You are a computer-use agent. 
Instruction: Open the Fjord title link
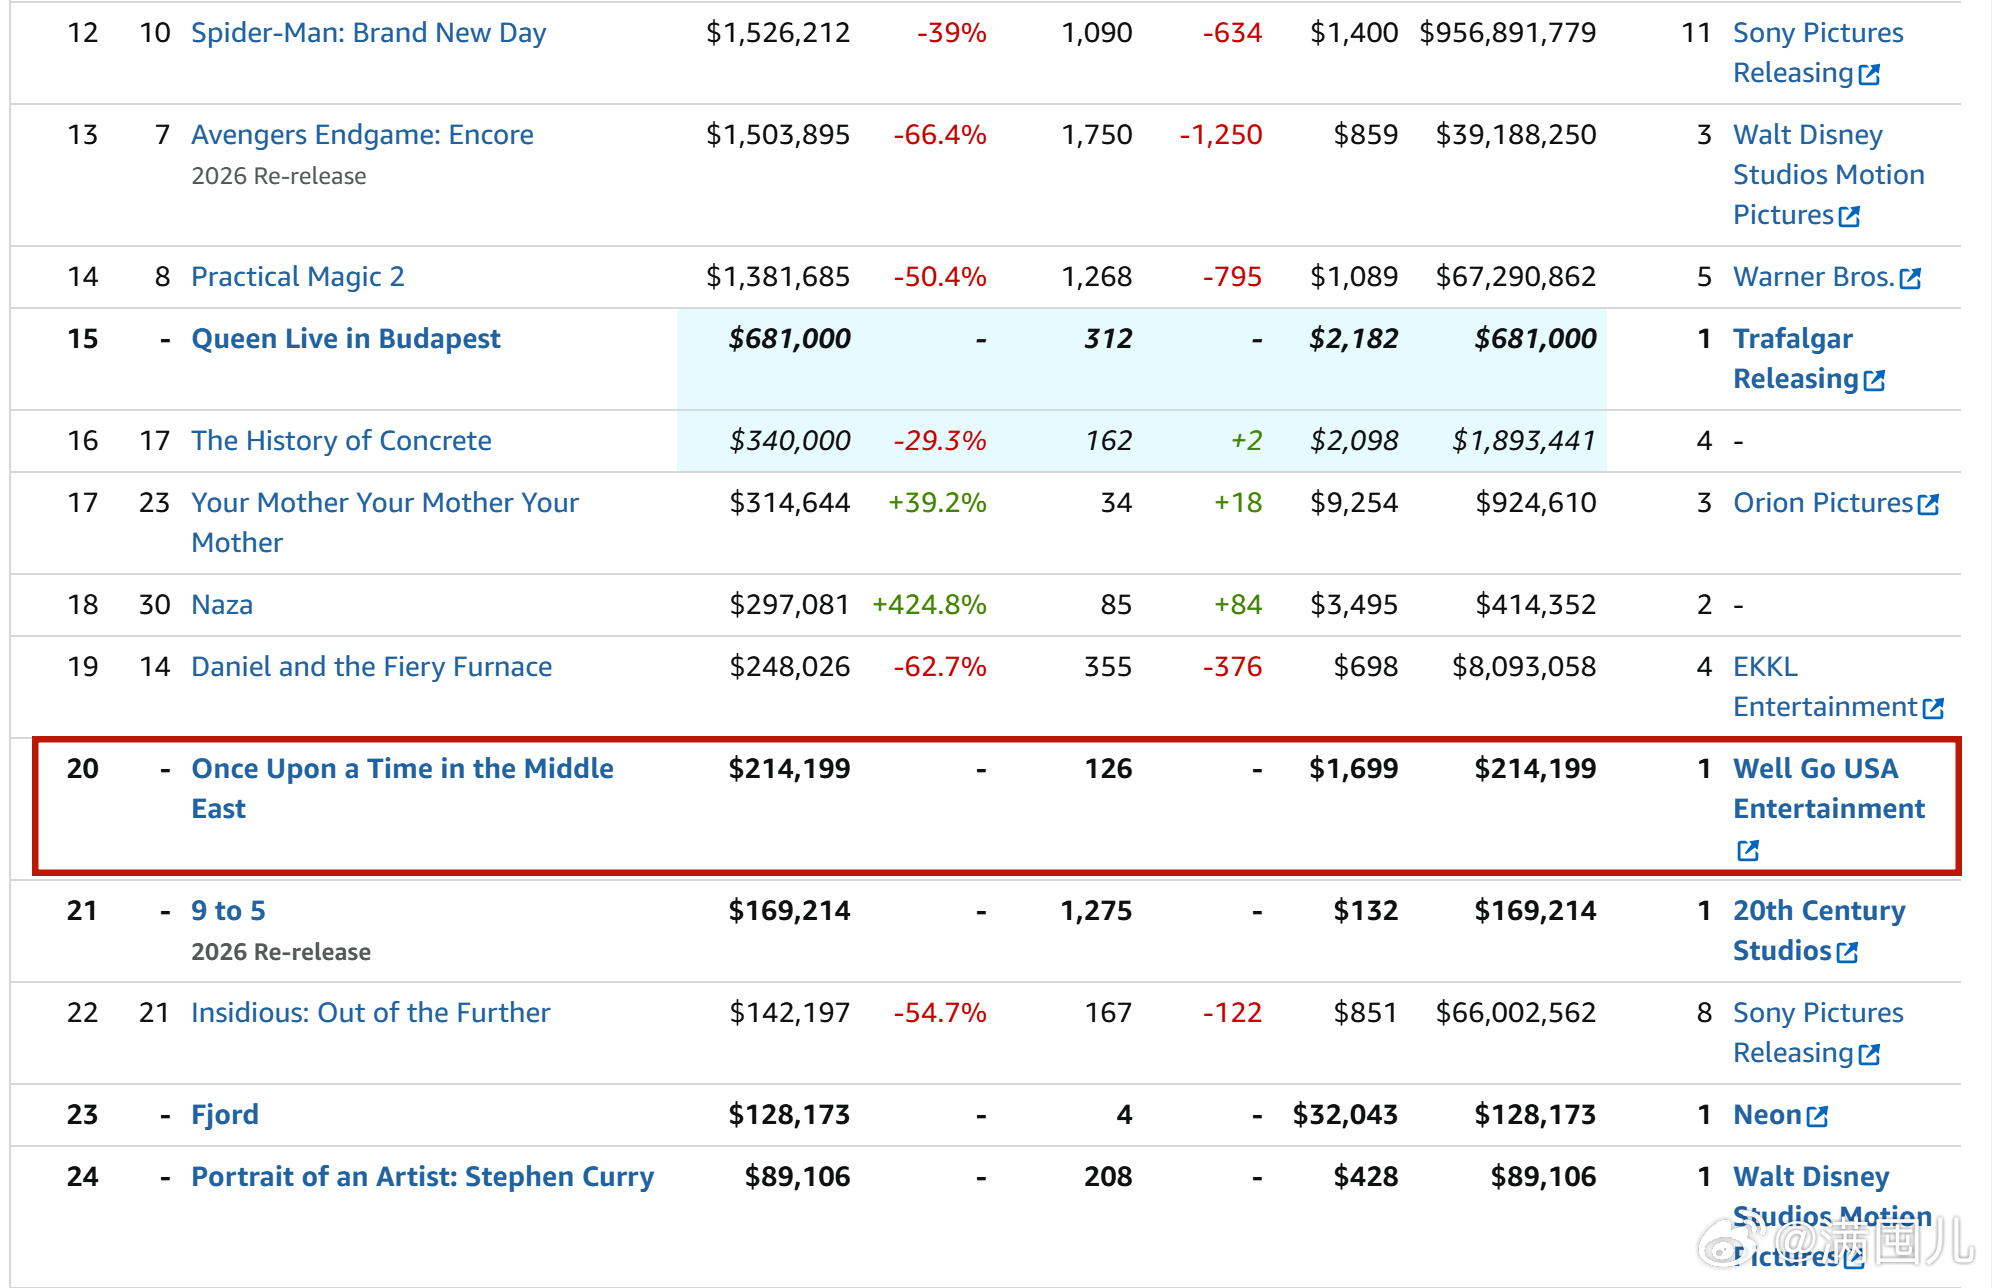point(225,1115)
